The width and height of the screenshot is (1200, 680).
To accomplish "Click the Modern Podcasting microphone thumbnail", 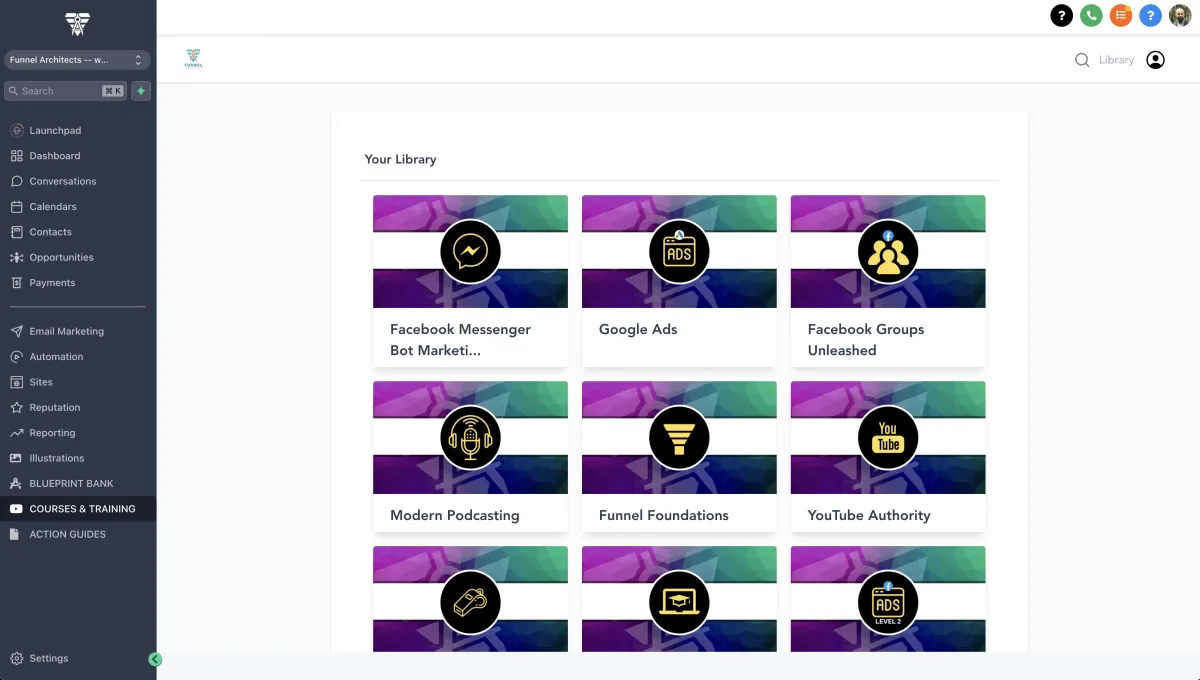I will tap(470, 437).
